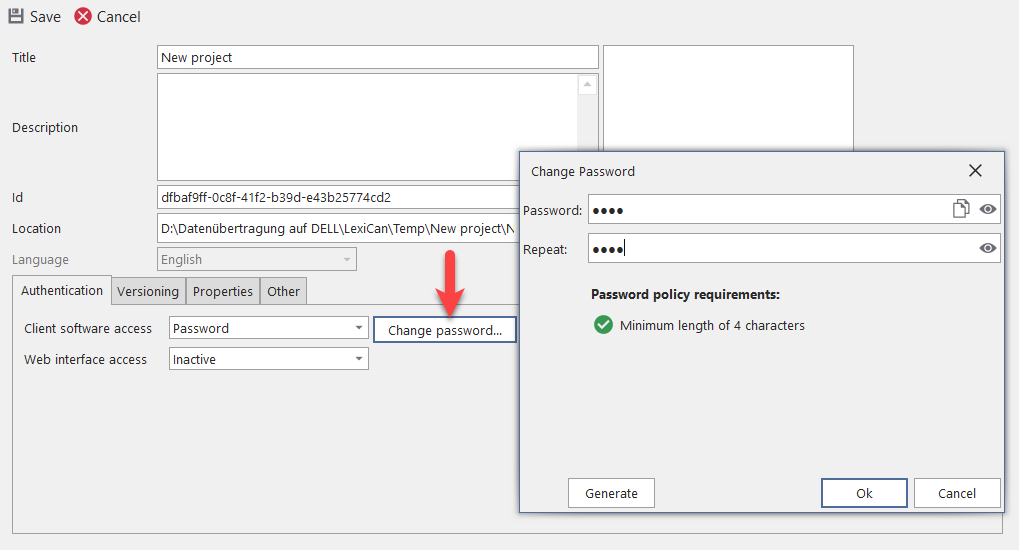The width and height of the screenshot is (1019, 550).
Task: Click the Title field containing New project
Action: point(377,58)
